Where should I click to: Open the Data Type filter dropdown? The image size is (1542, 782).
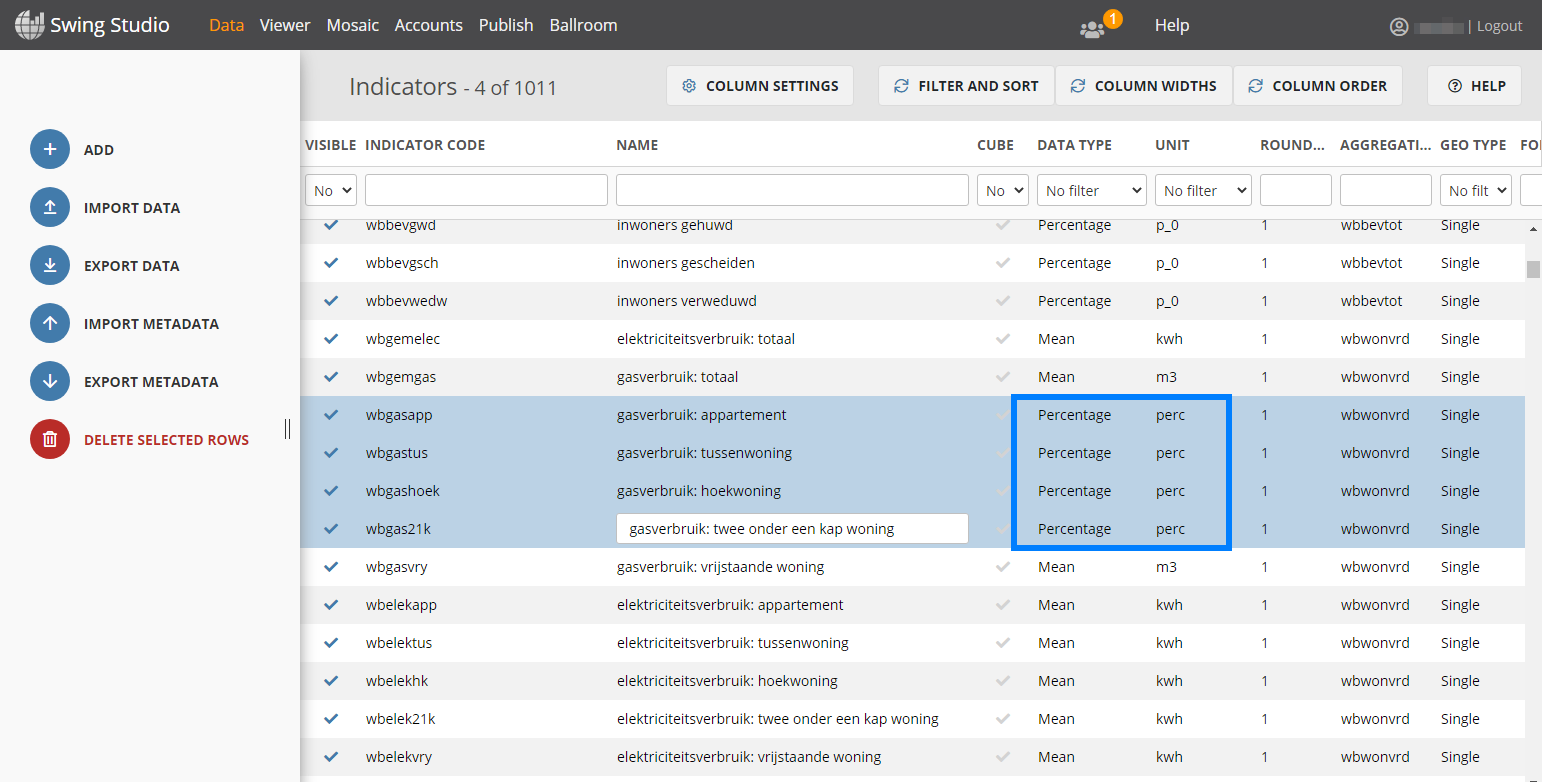coord(1092,190)
